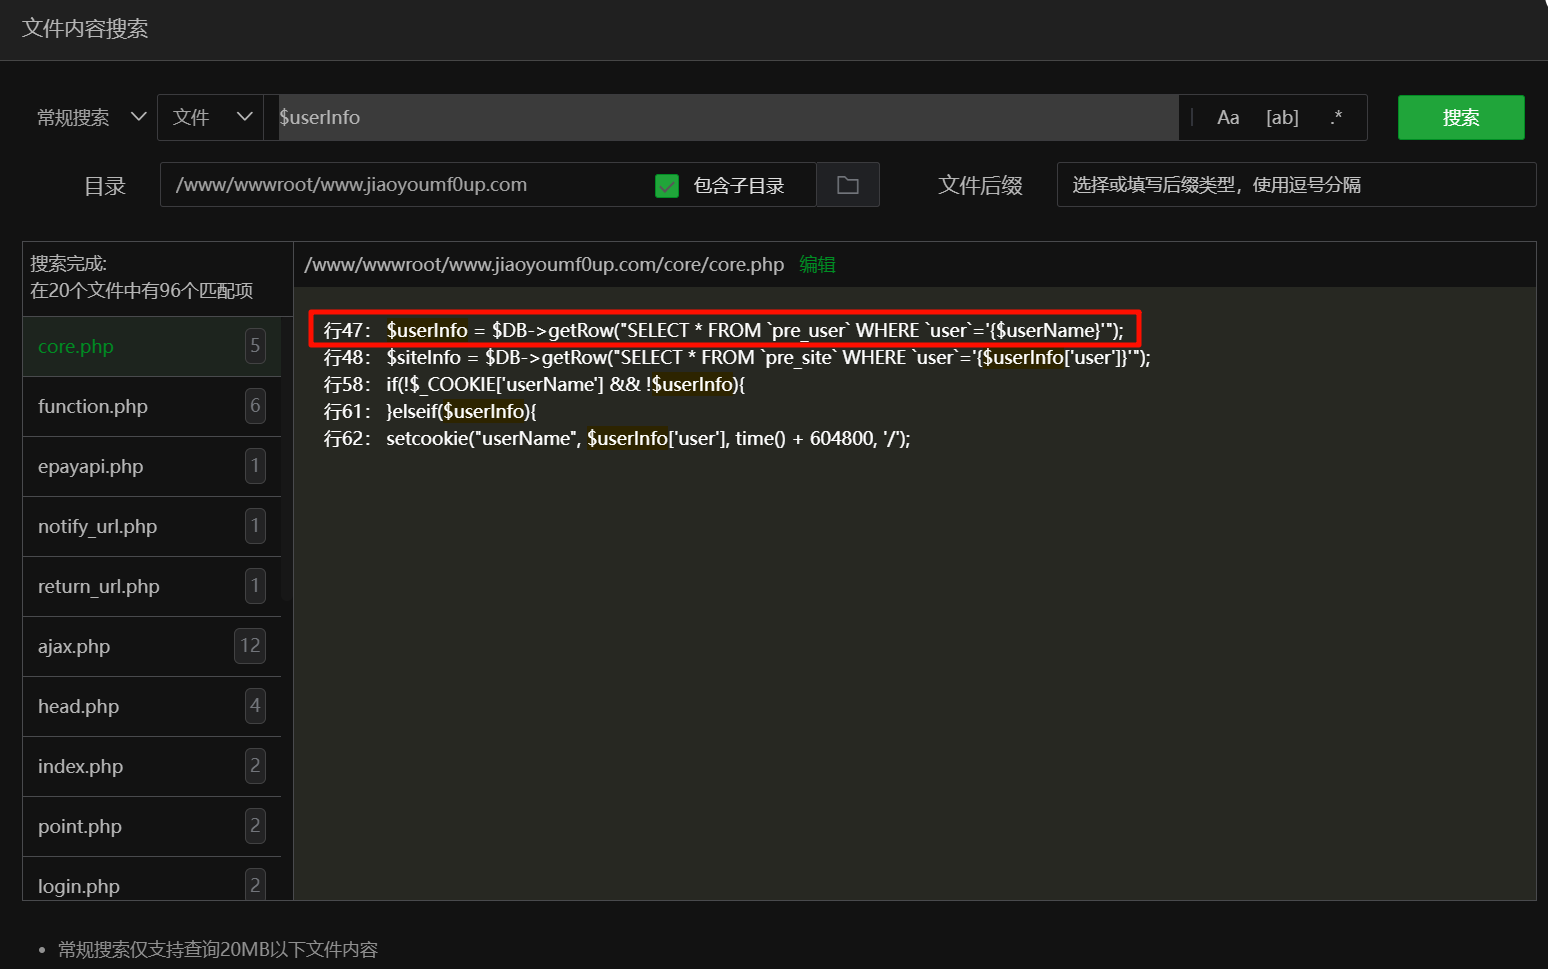
Task: Click the 文件后缀 suffix input field
Action: [x=1295, y=185]
